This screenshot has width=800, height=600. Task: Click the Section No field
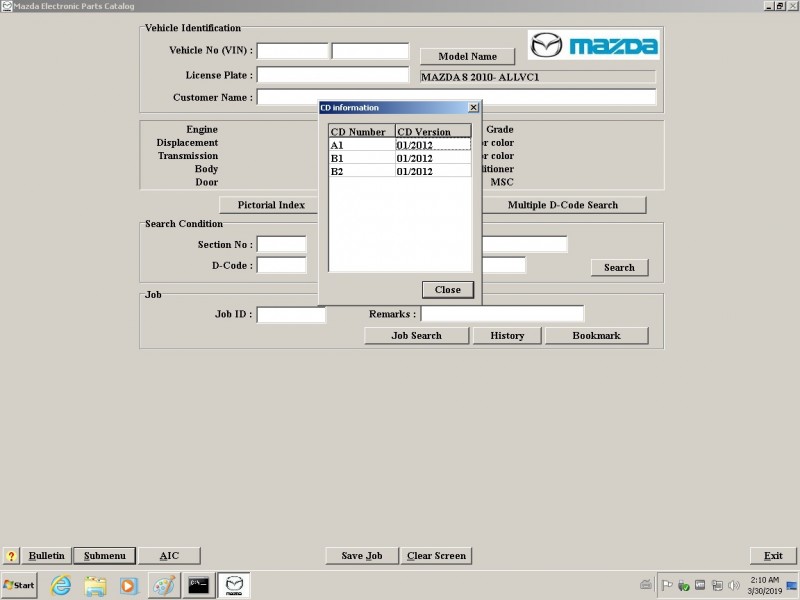pos(281,244)
